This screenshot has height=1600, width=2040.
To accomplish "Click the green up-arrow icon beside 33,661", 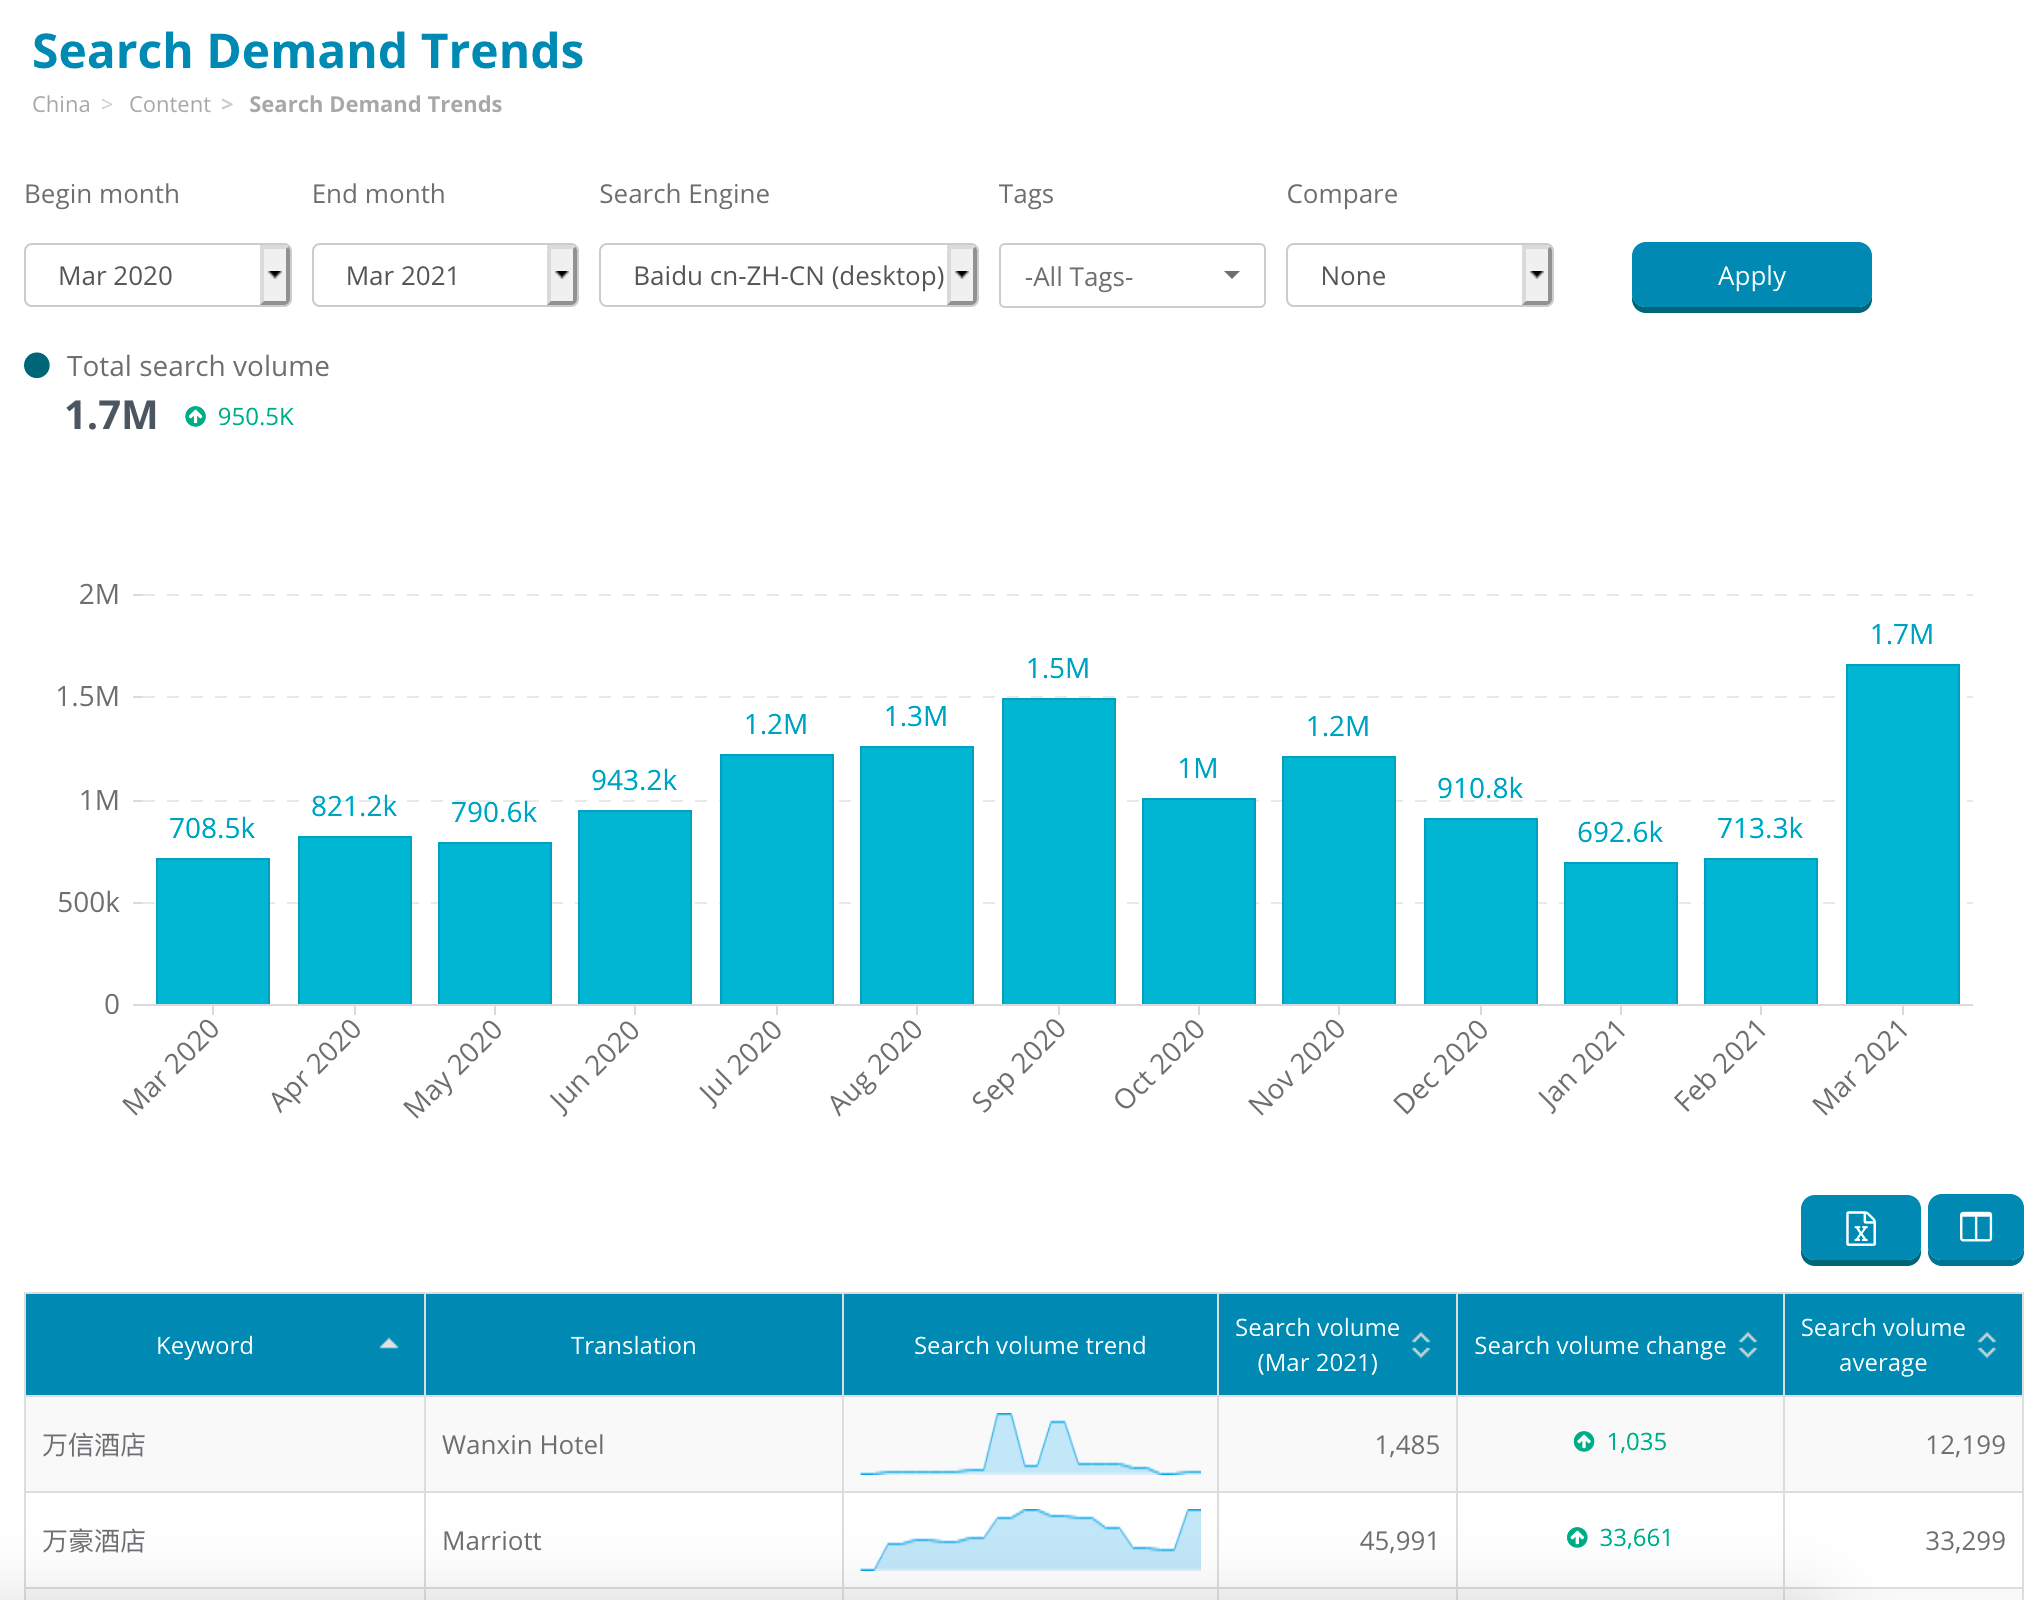I will coord(1577,1538).
